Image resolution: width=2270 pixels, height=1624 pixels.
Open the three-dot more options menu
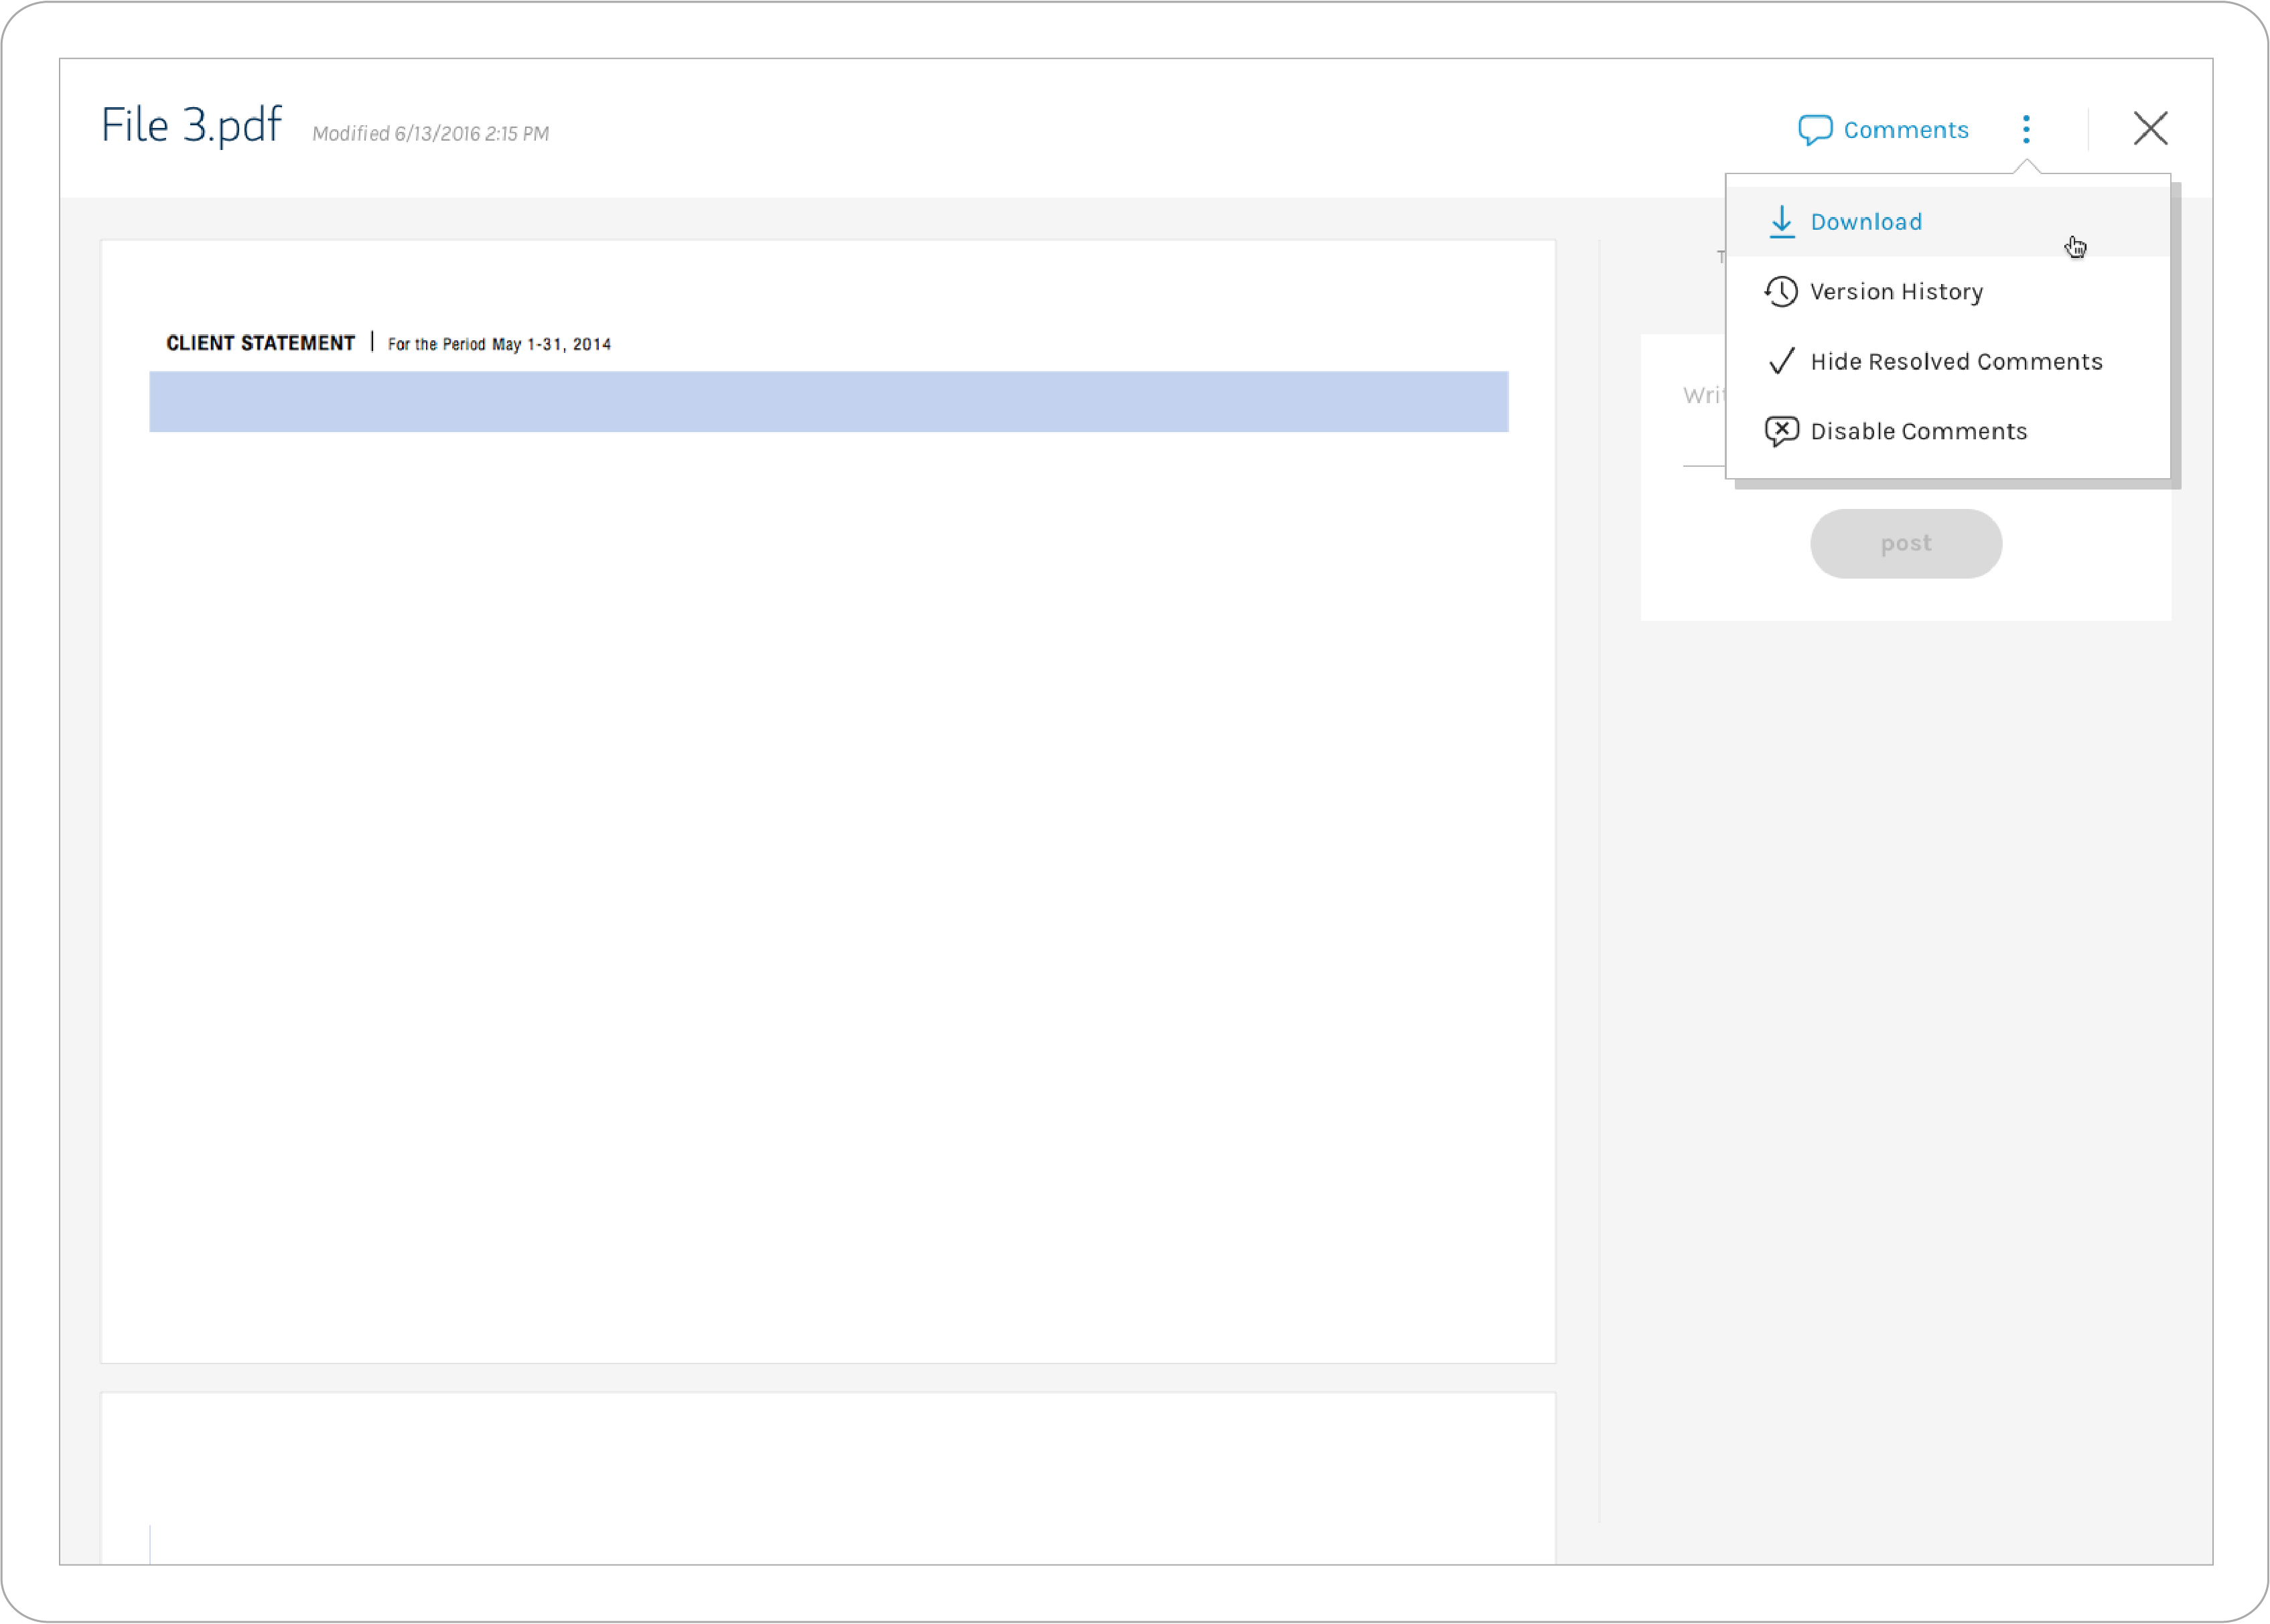[x=2026, y=129]
